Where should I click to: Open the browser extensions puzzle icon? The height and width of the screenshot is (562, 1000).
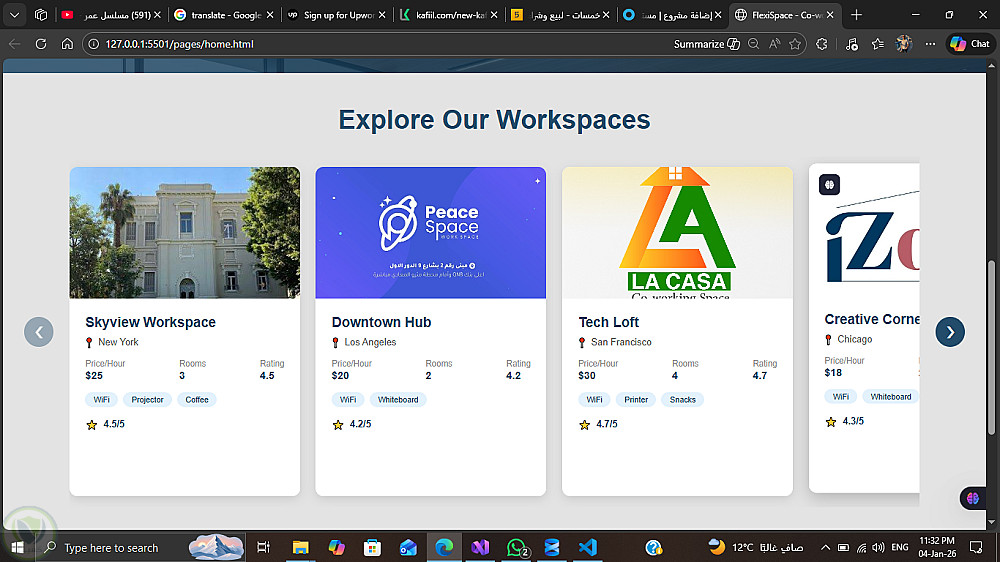click(821, 44)
